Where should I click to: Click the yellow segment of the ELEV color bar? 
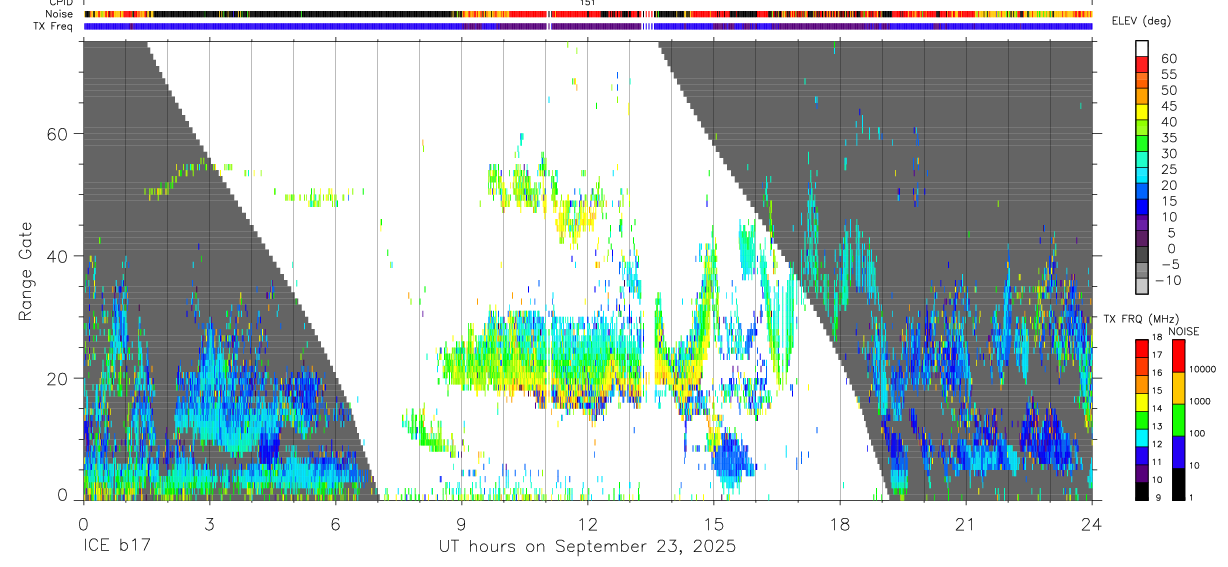tap(1142, 111)
